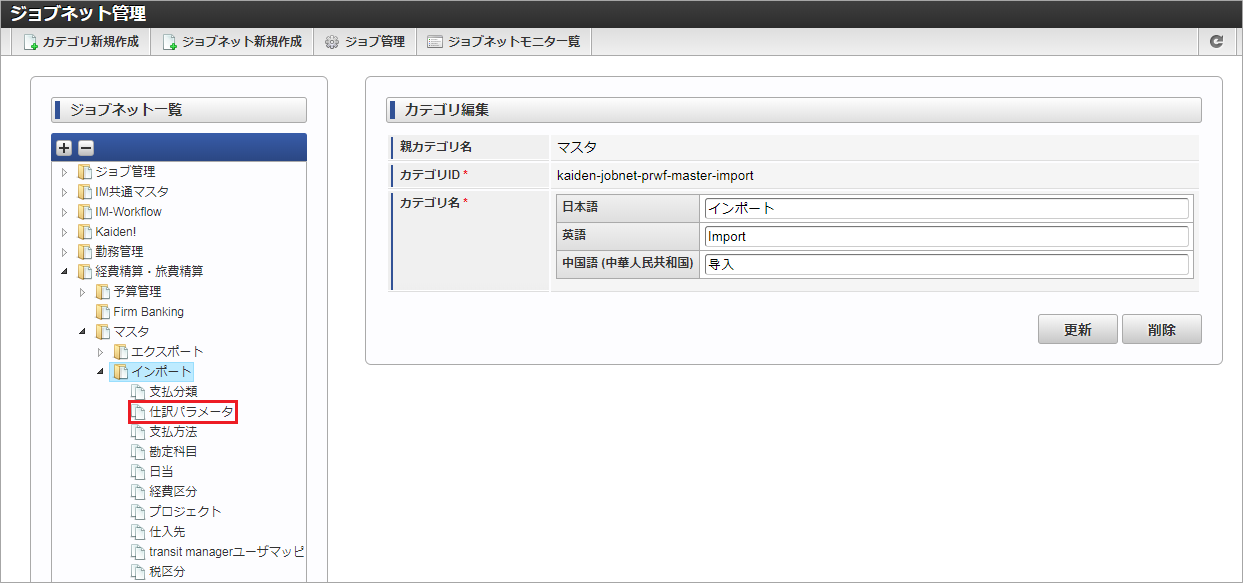Click the 勤務管理 folder icon
The height and width of the screenshot is (583, 1243).
click(x=84, y=252)
